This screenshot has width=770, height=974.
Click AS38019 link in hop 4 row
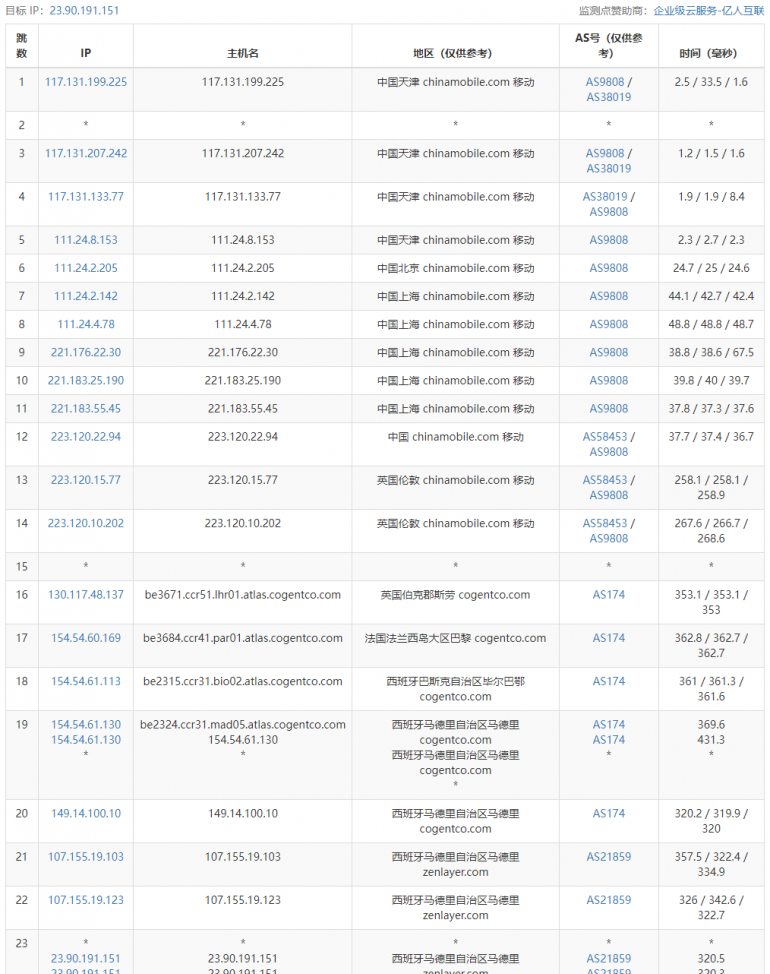point(605,197)
